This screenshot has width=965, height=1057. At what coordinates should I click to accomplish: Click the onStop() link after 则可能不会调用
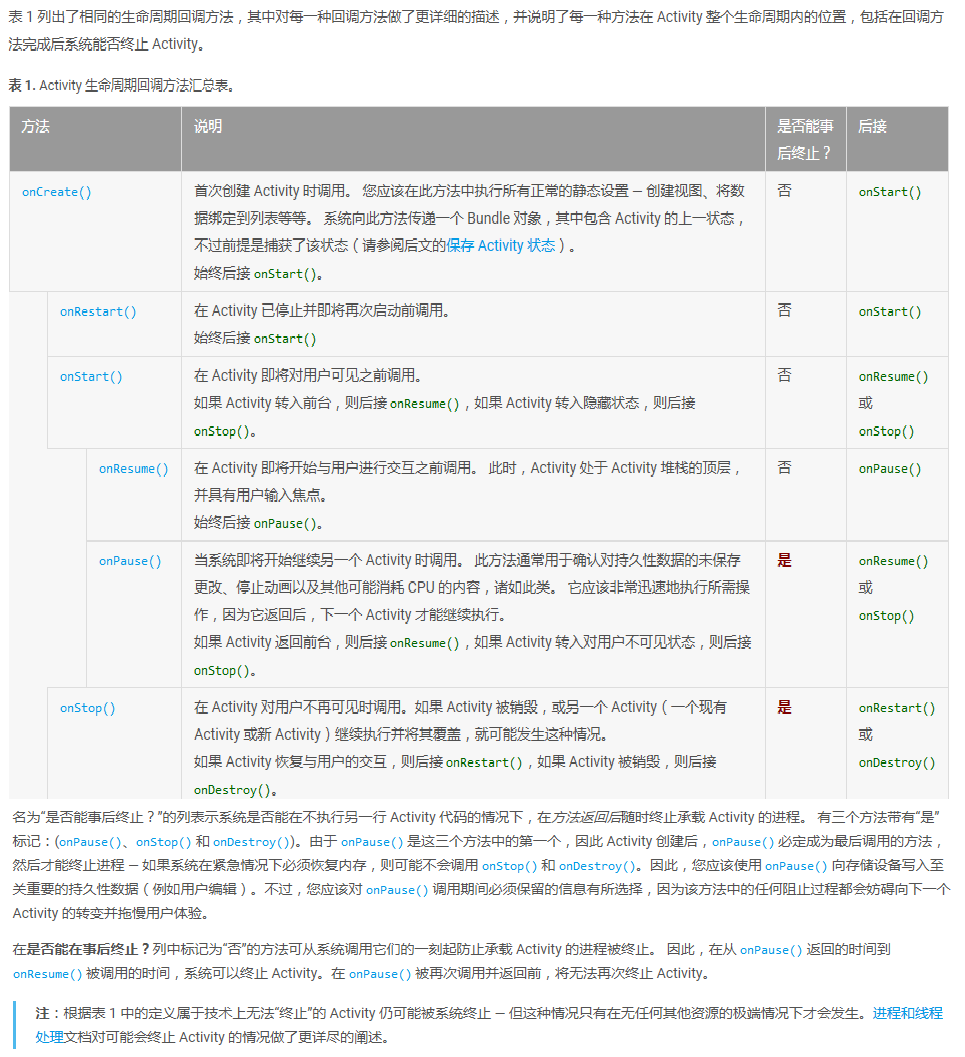pyautogui.click(x=509, y=866)
